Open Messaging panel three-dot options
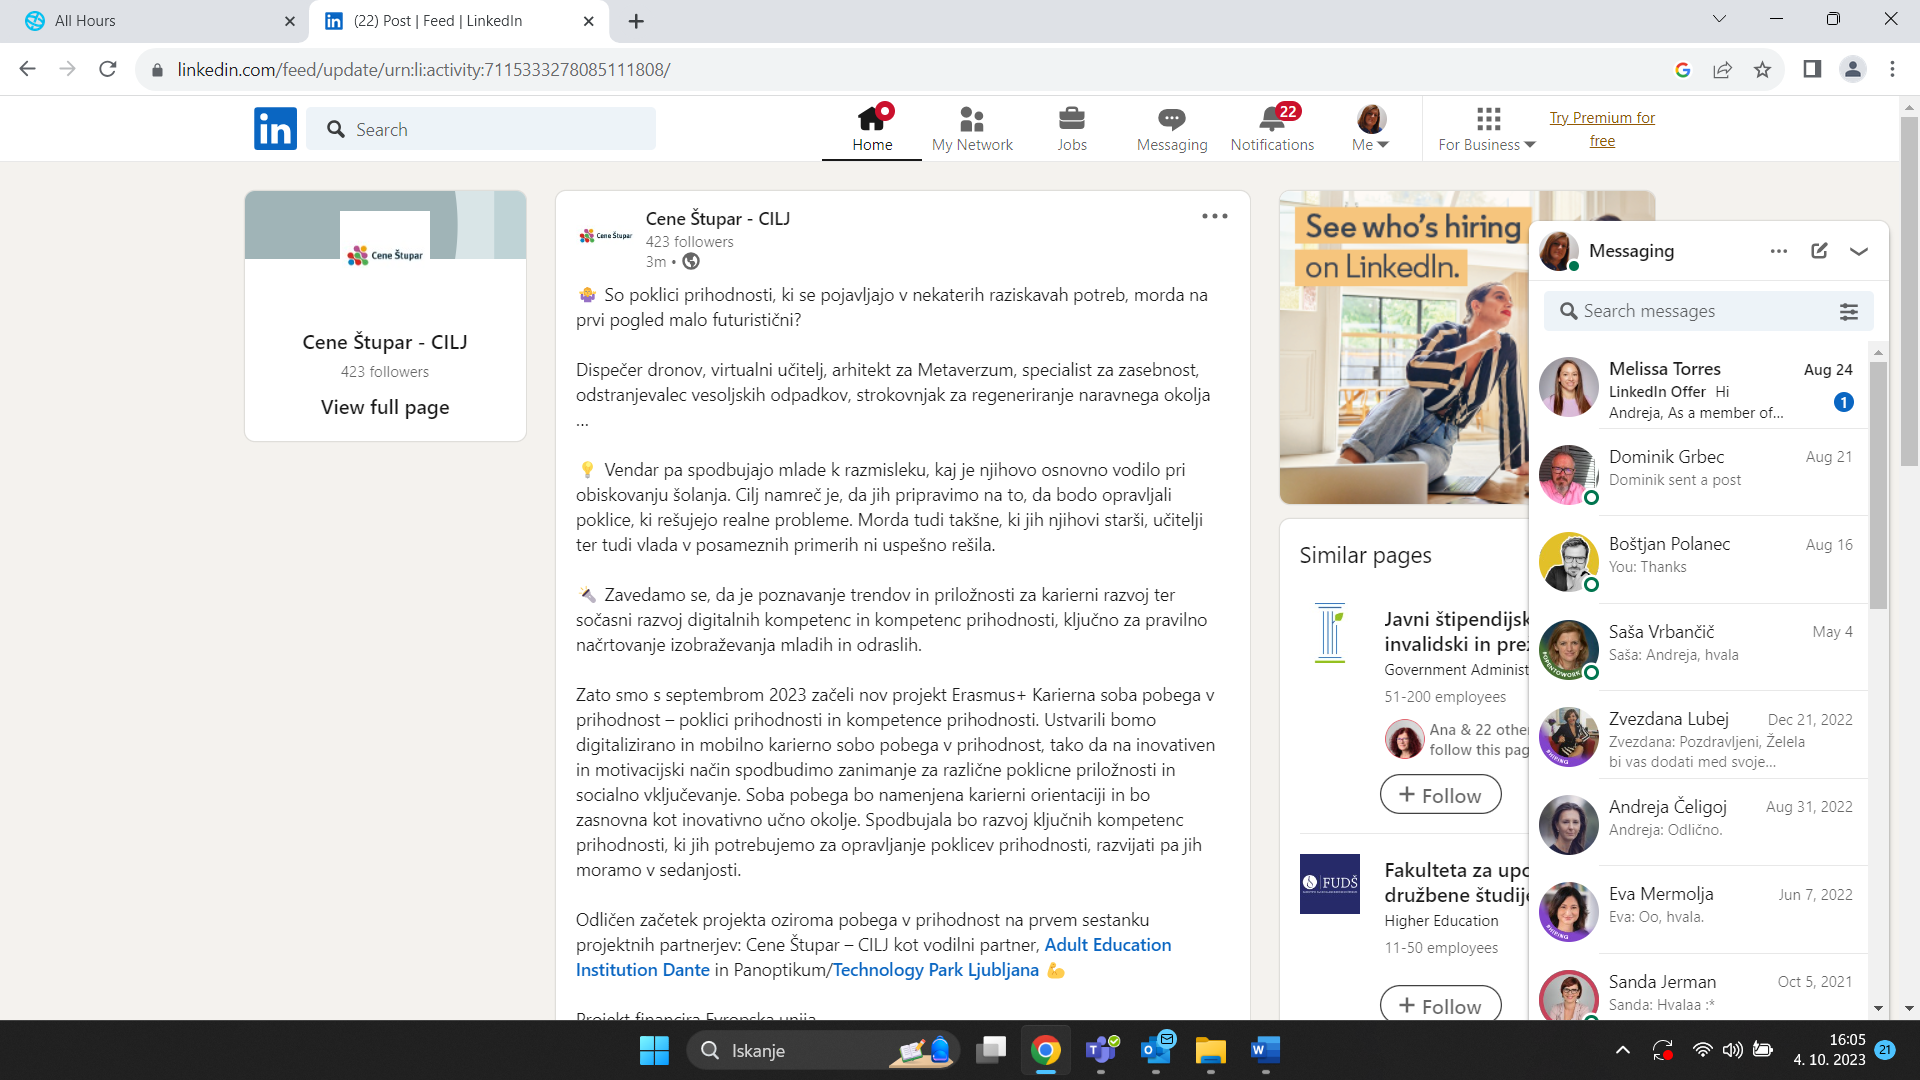Image resolution: width=1920 pixels, height=1080 pixels. 1778,251
